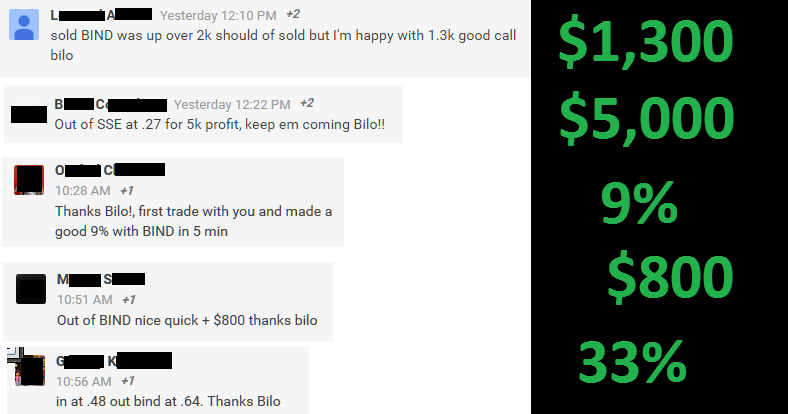
Task: Click the blue default profile avatar
Action: tap(24, 24)
